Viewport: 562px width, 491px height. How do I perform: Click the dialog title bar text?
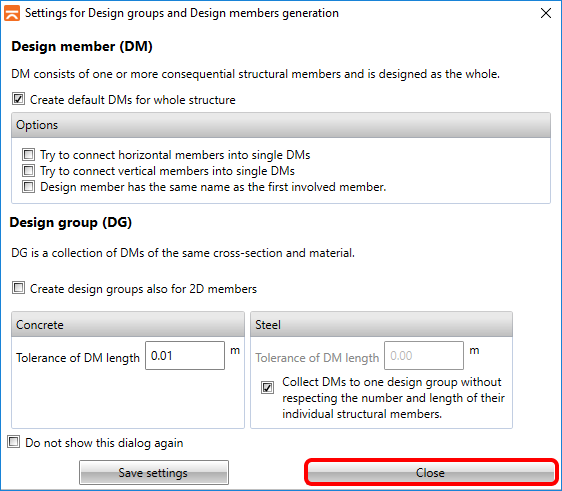(x=182, y=13)
